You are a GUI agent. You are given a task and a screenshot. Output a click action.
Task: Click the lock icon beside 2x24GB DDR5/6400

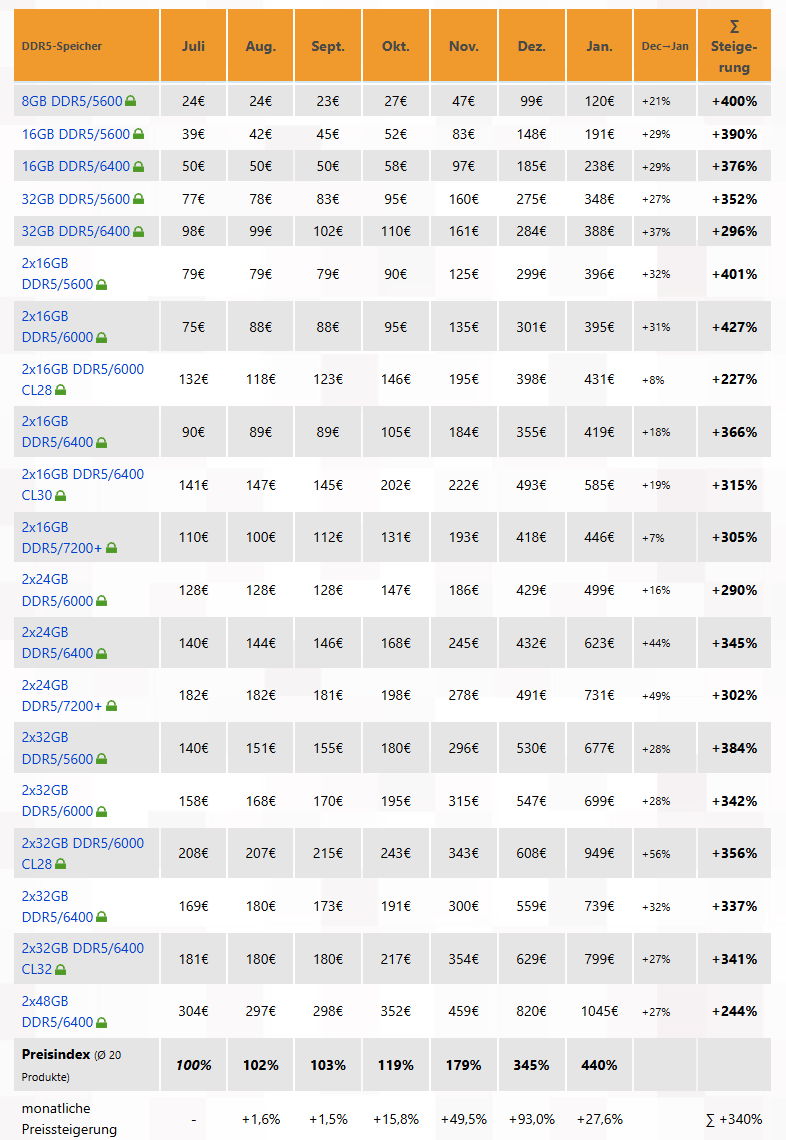point(102,654)
